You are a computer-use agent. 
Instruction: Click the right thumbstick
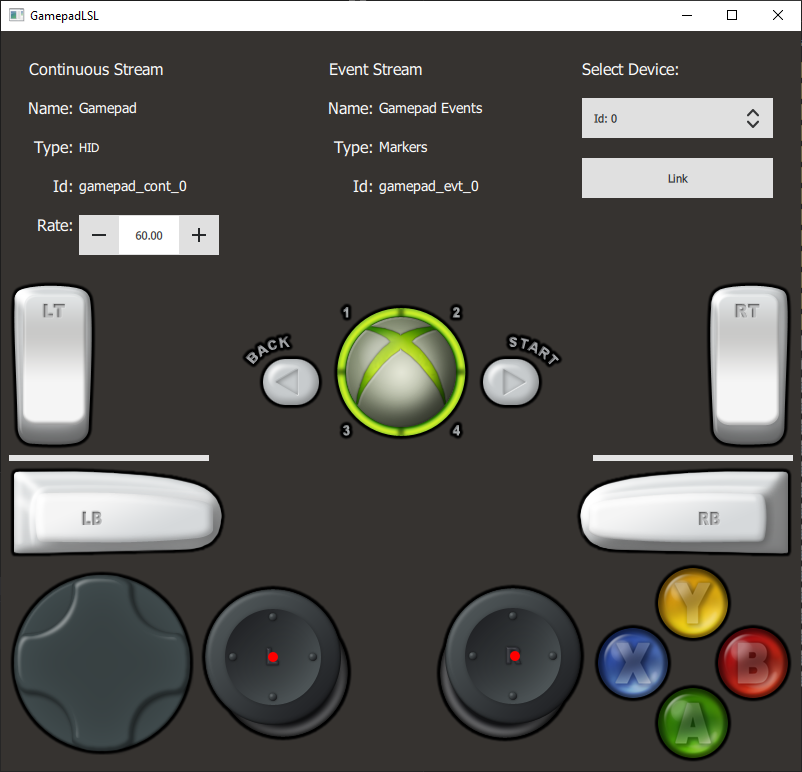tap(511, 662)
